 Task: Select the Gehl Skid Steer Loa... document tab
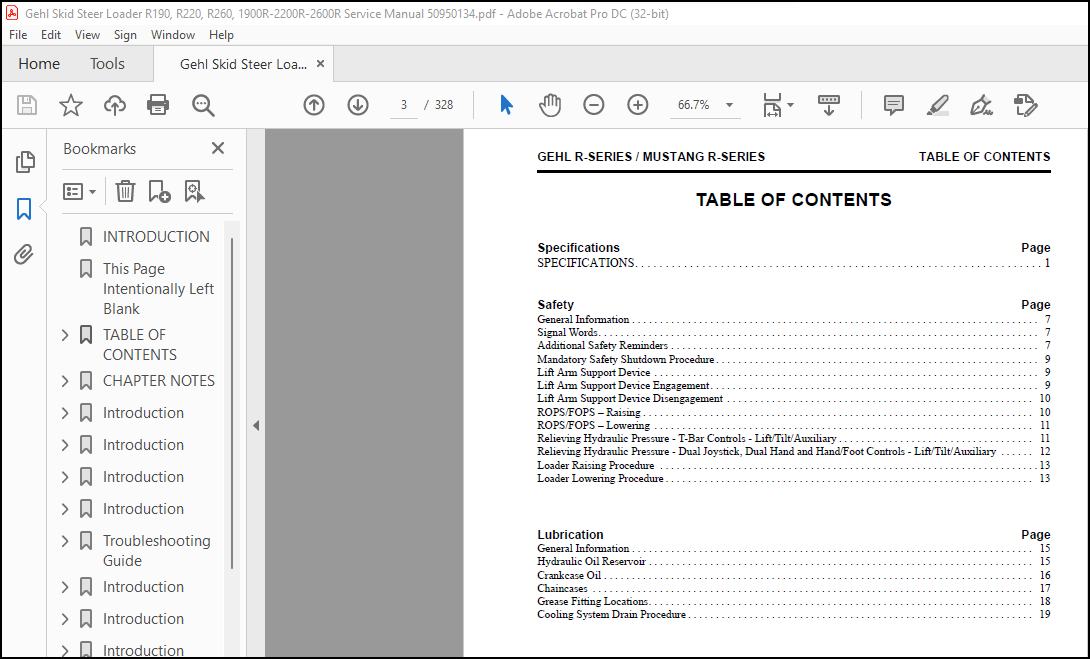243,64
